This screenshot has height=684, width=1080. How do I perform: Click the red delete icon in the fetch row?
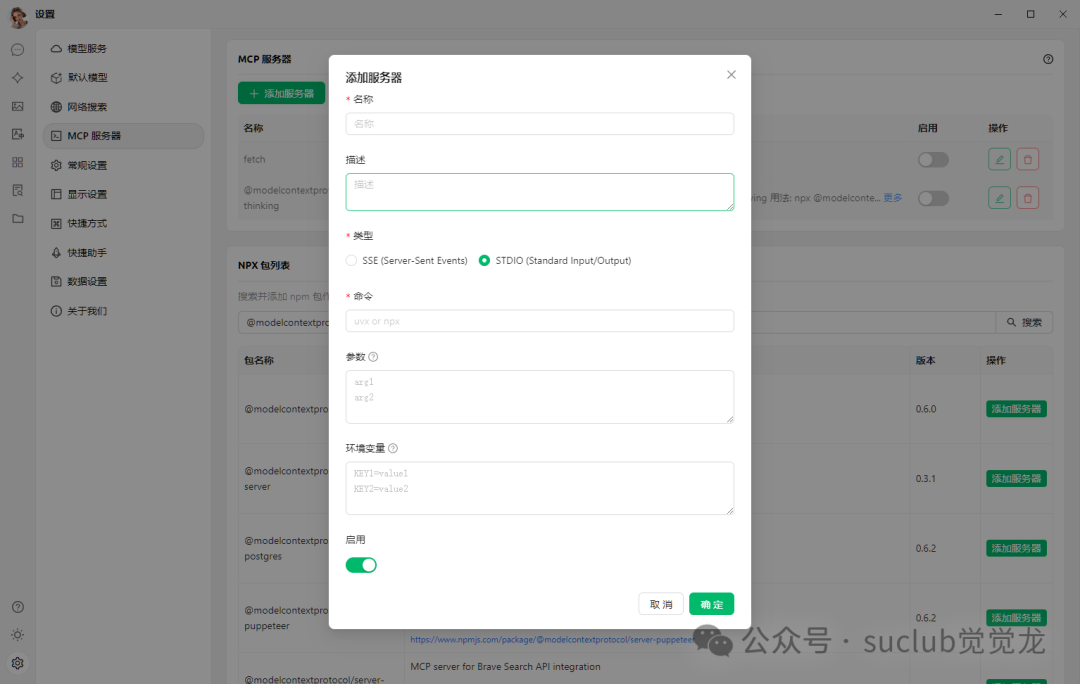click(1028, 159)
